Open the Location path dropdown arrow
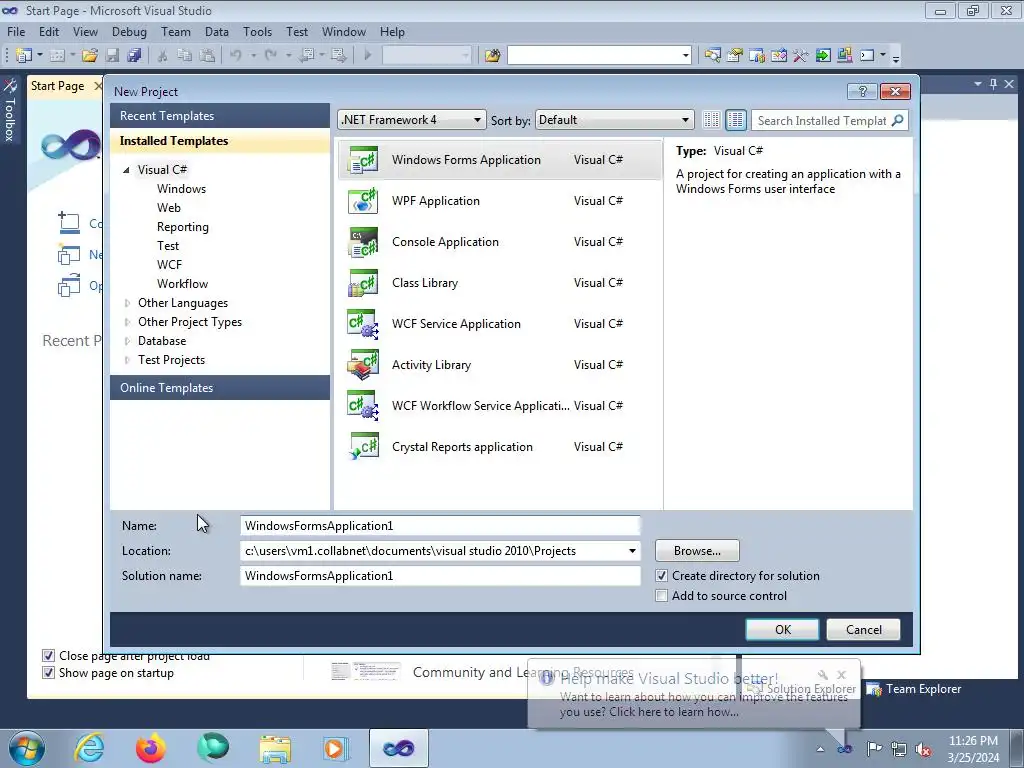Image resolution: width=1024 pixels, height=768 pixels. 632,551
